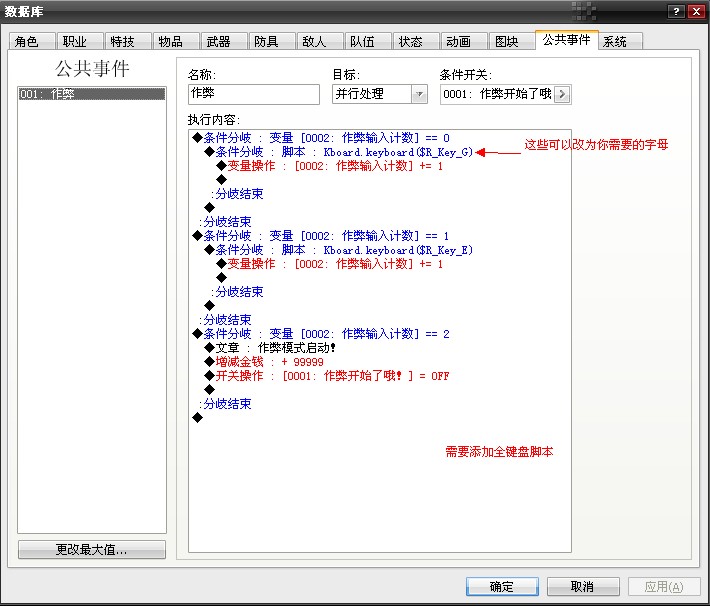Switch to the 图块 tab
710x606 pixels.
click(x=512, y=41)
